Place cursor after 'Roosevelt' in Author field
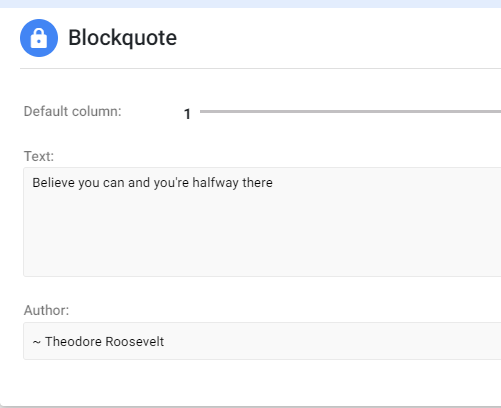Screen dimensions: 501x408 [164, 342]
